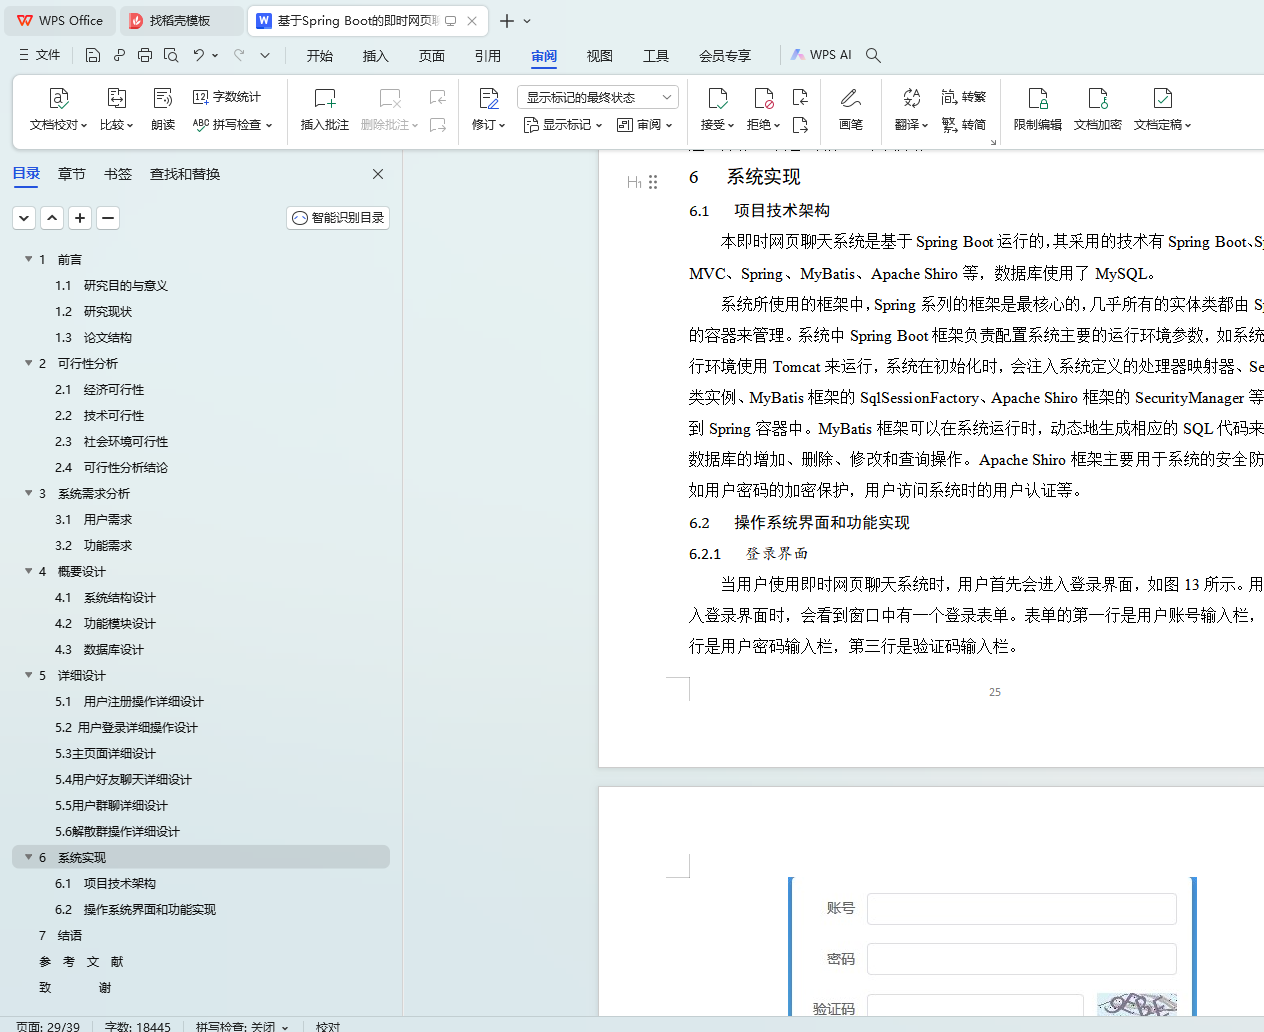Screen dimensions: 1264x1032
Task: Click 拼写检查 status in status bar
Action: (242, 1026)
